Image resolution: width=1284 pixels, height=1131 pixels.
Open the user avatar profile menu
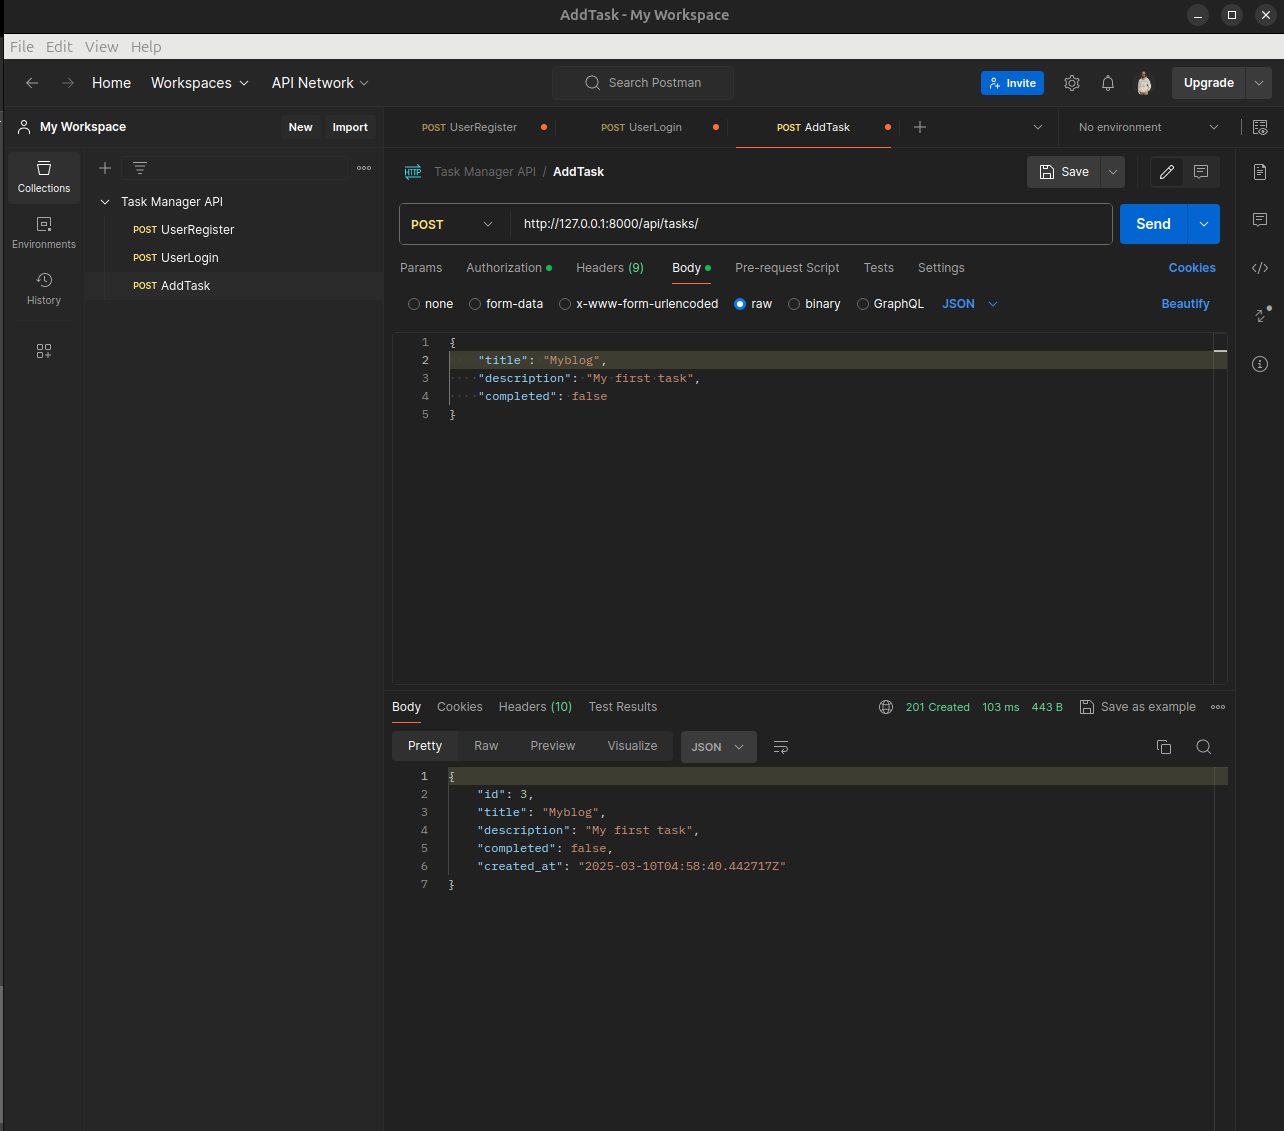click(x=1144, y=83)
